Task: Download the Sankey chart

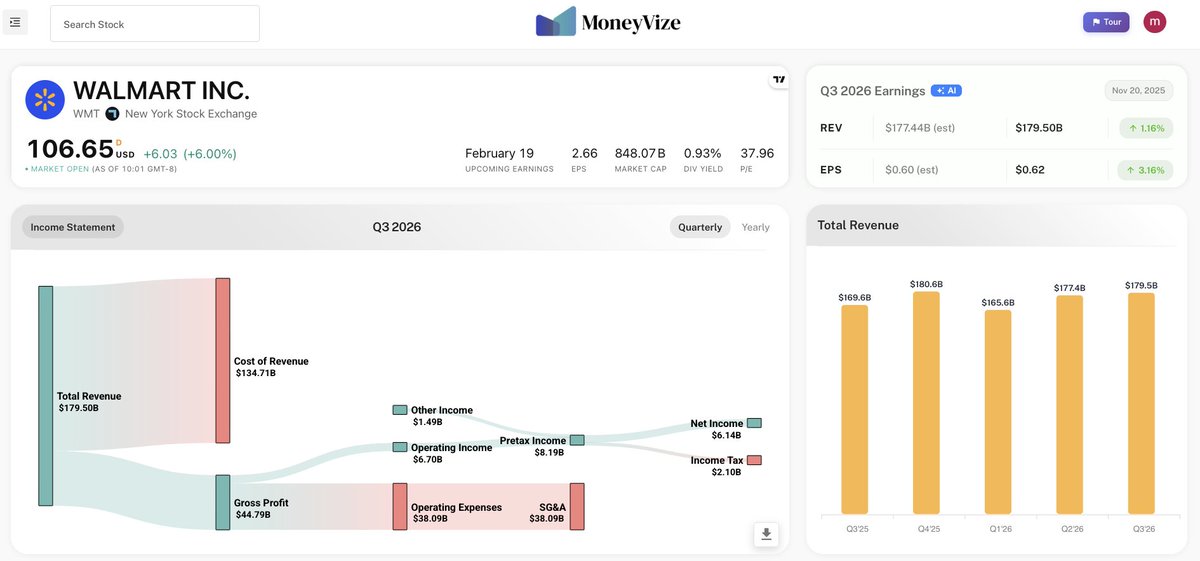Action: 766,534
